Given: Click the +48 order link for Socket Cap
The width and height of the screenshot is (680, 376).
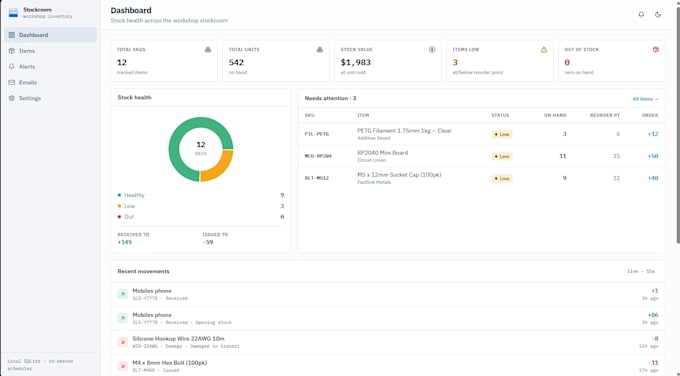Looking at the screenshot, I should [x=653, y=178].
